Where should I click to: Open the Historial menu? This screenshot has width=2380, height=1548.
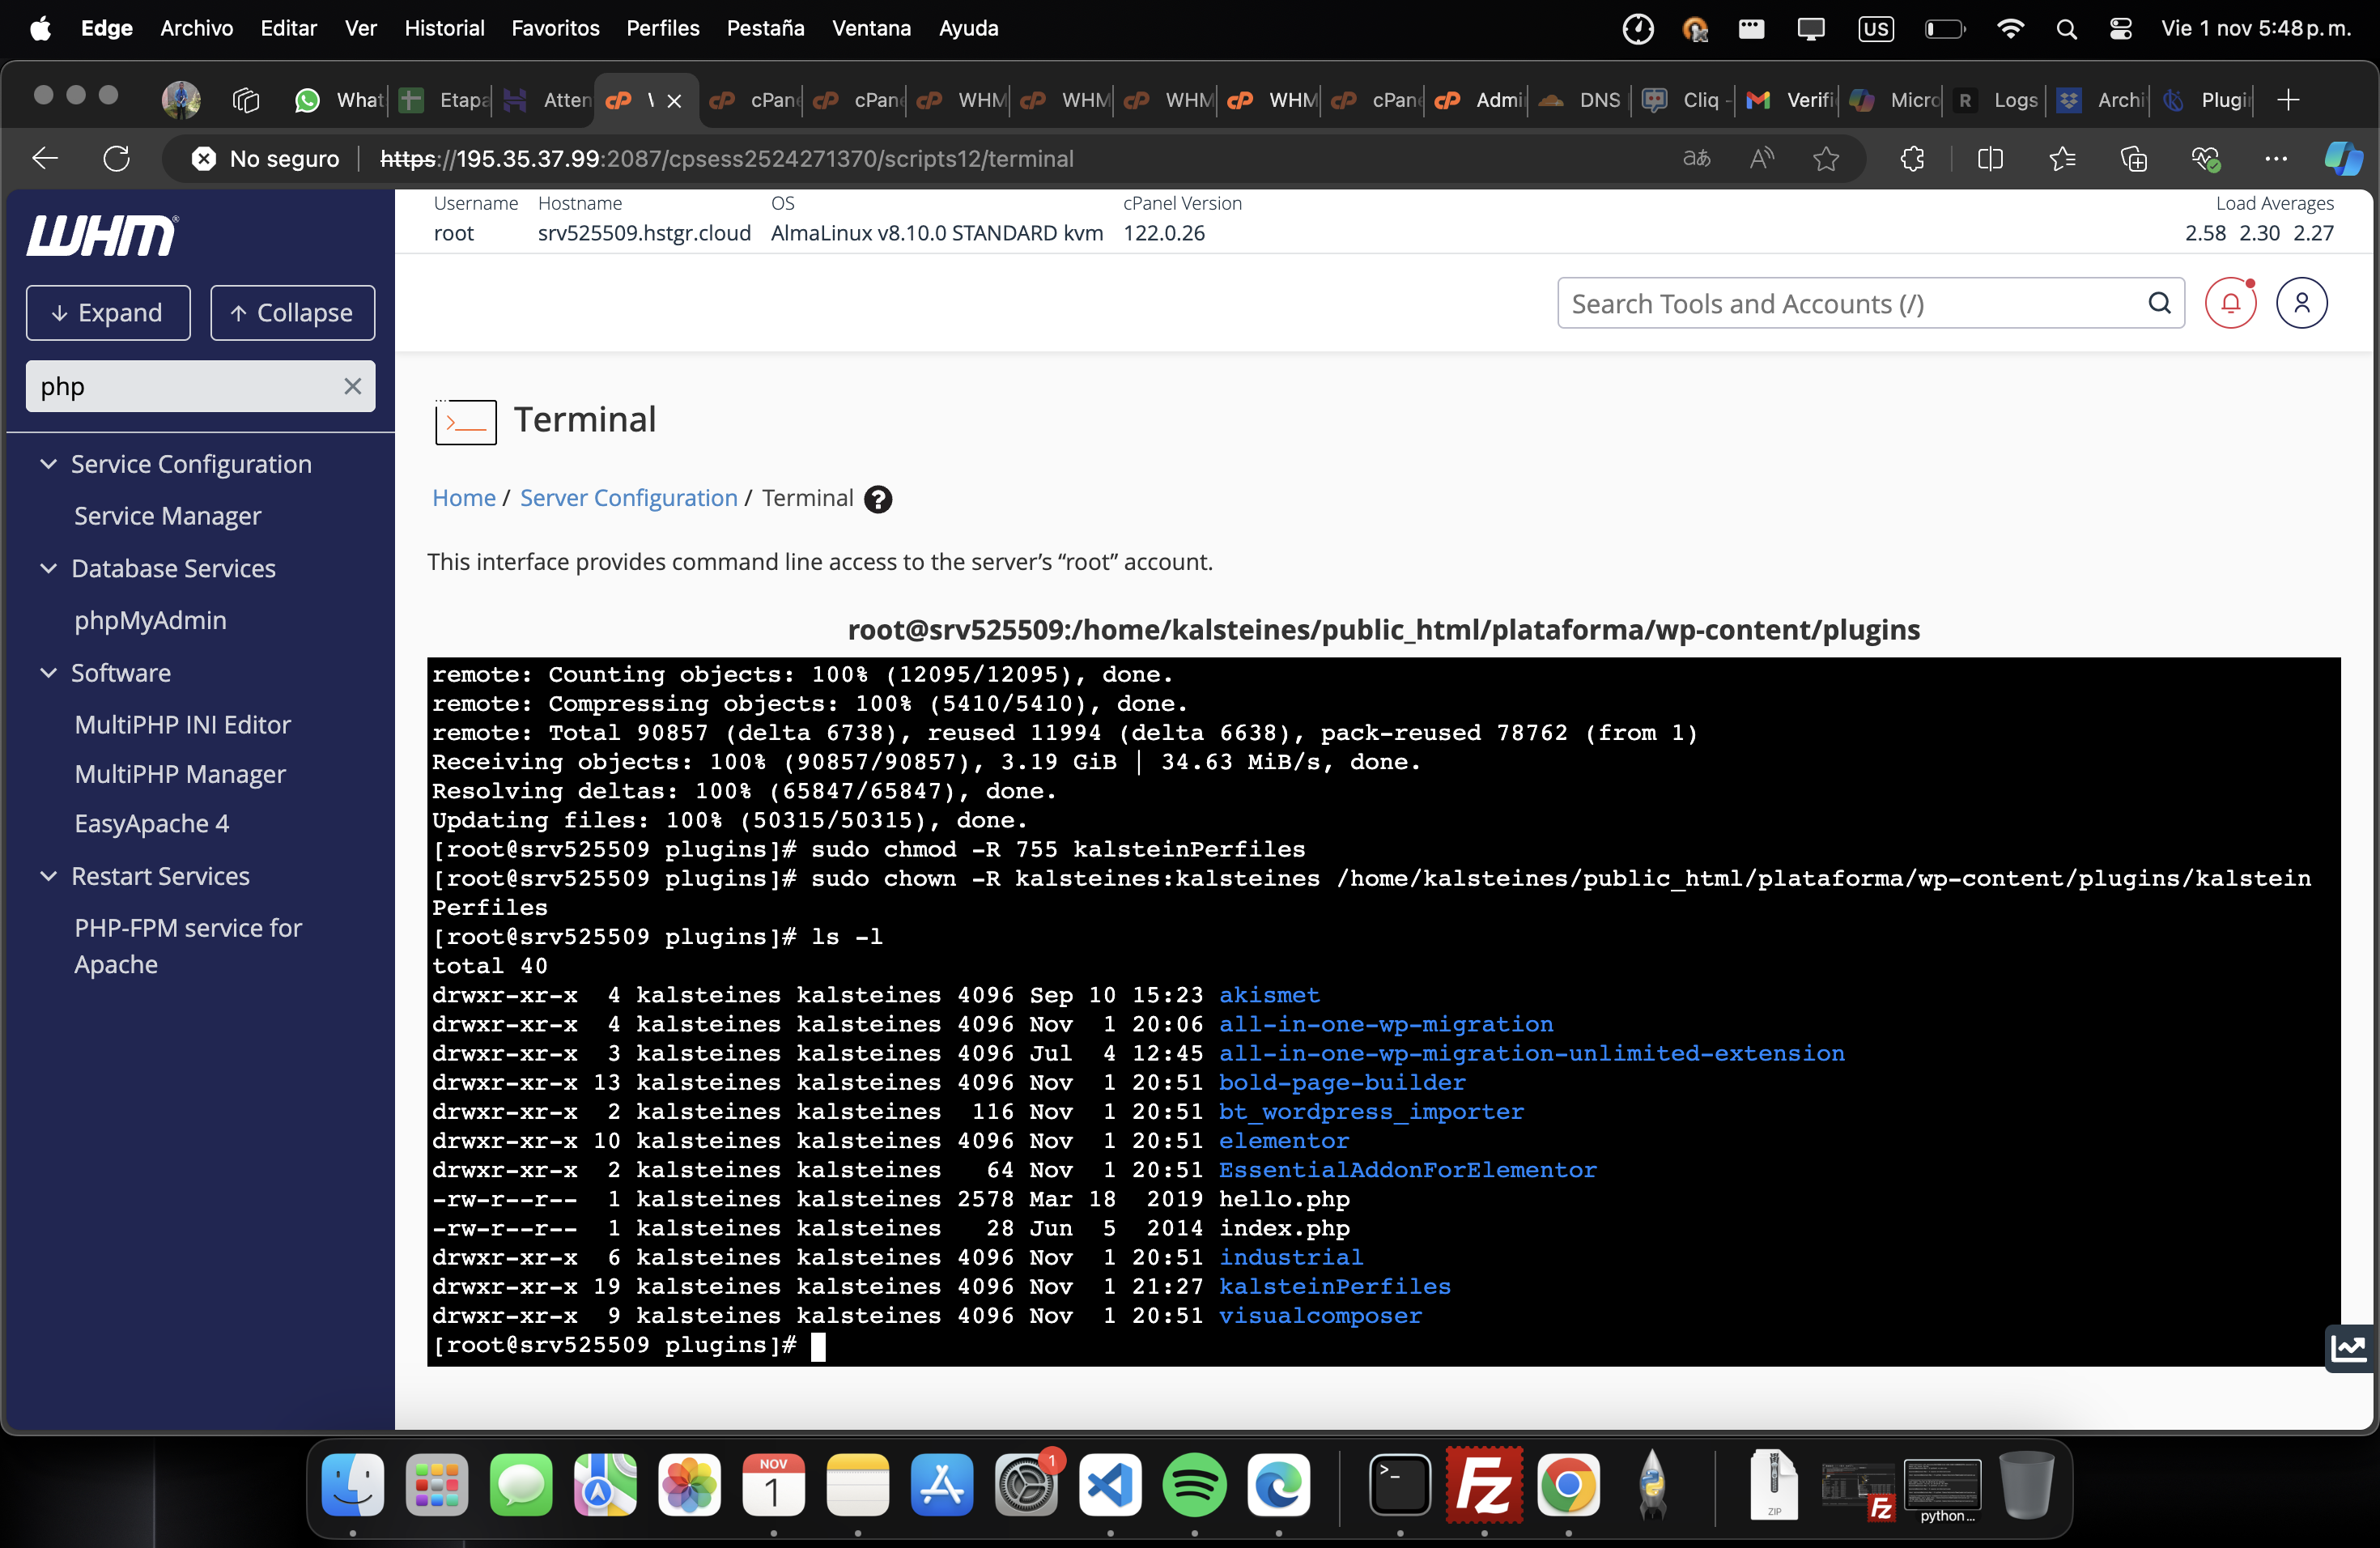tap(444, 28)
